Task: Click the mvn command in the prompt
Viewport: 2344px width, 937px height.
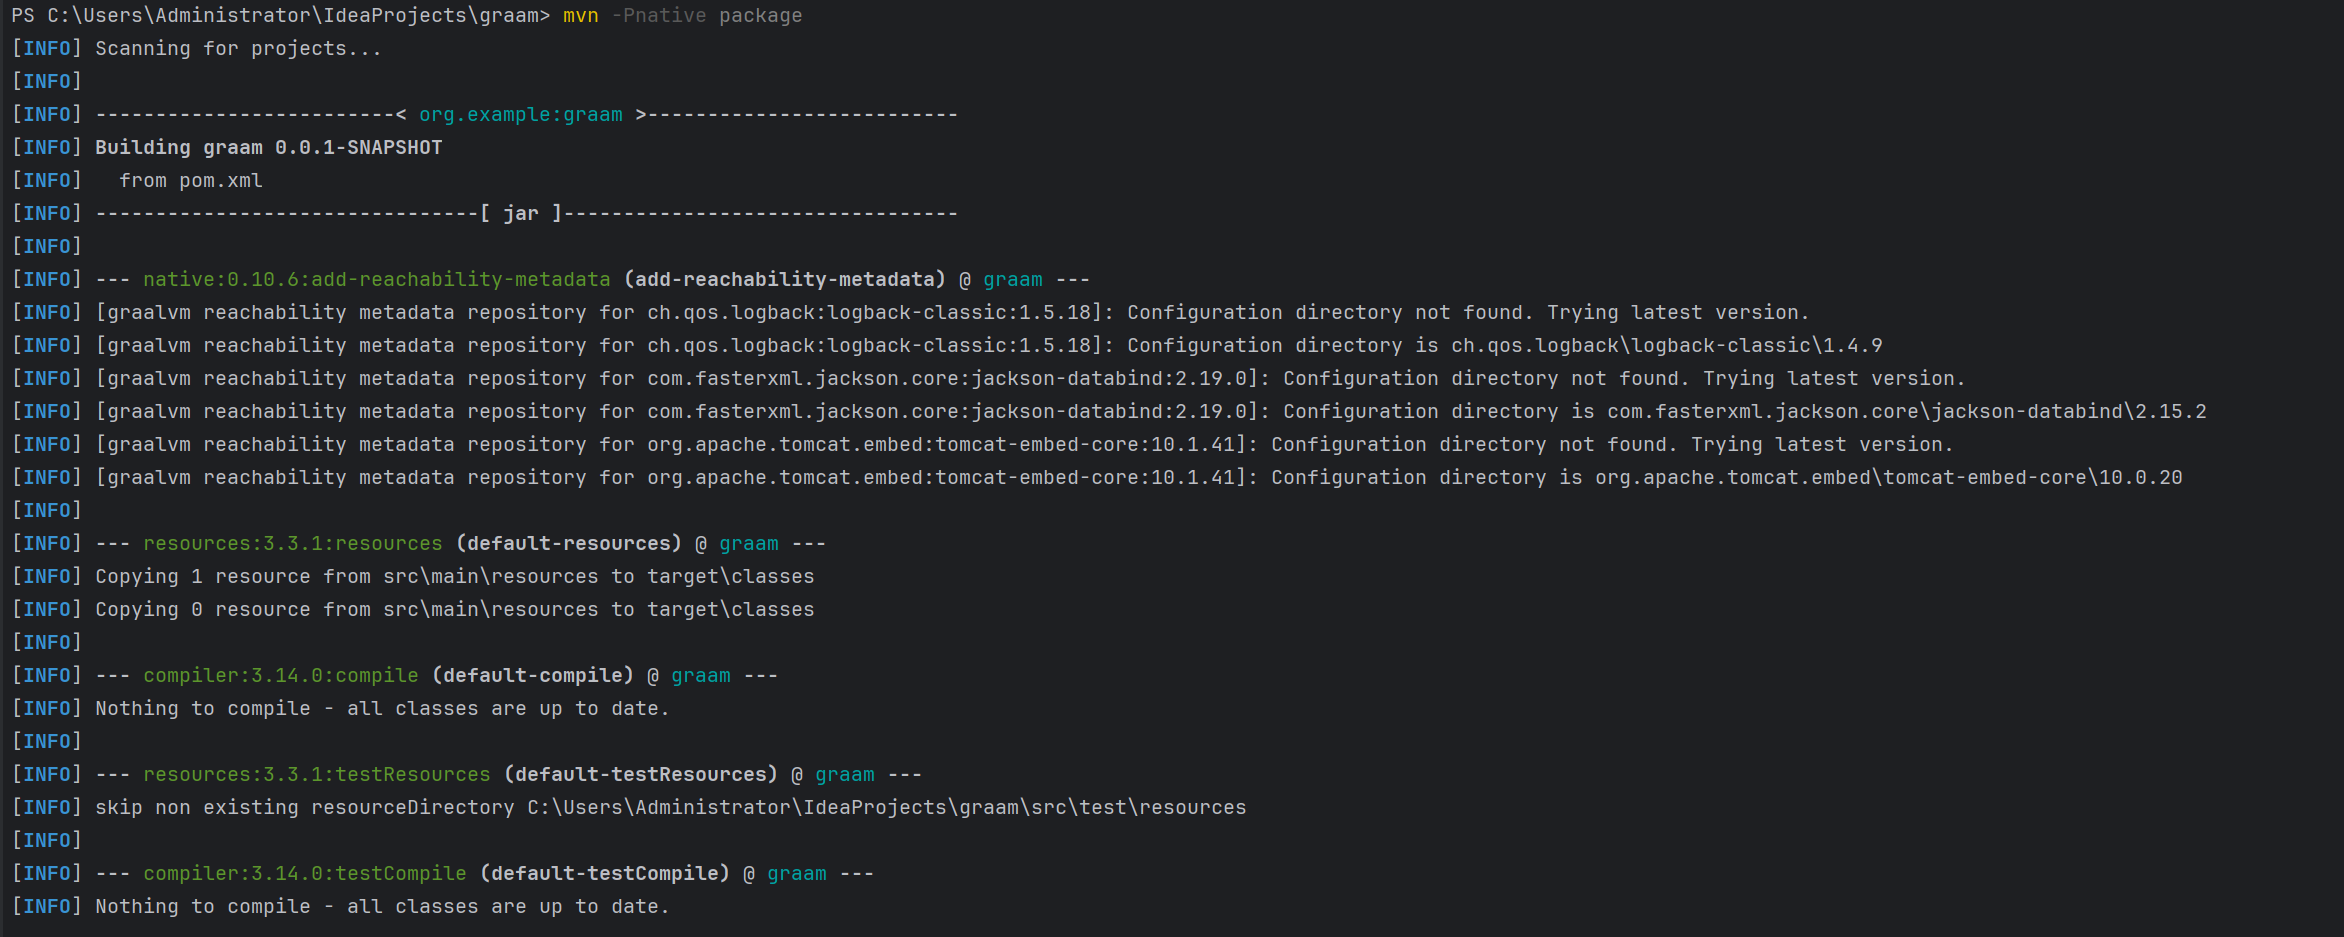Action: (580, 16)
